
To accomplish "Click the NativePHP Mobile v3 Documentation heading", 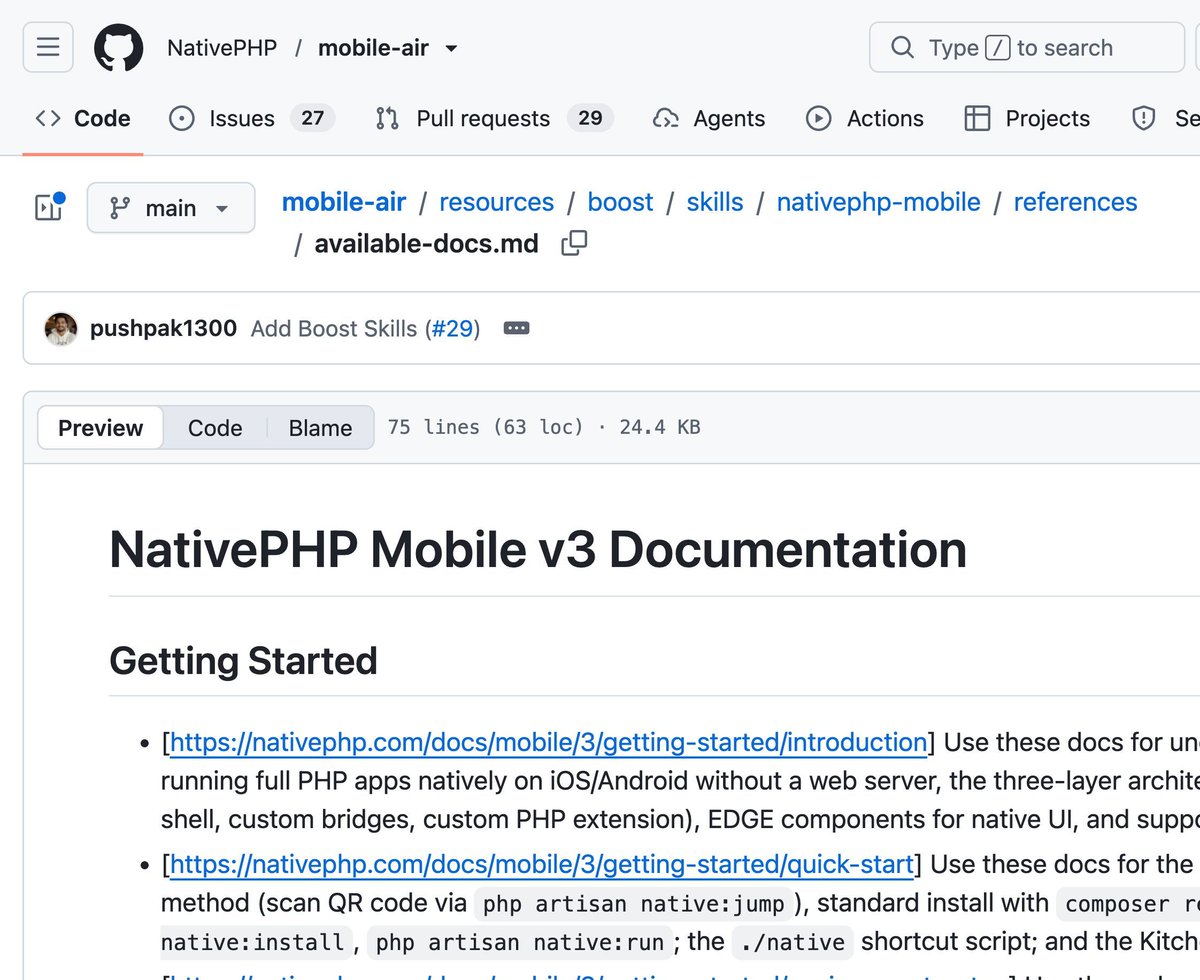I will pyautogui.click(x=538, y=549).
